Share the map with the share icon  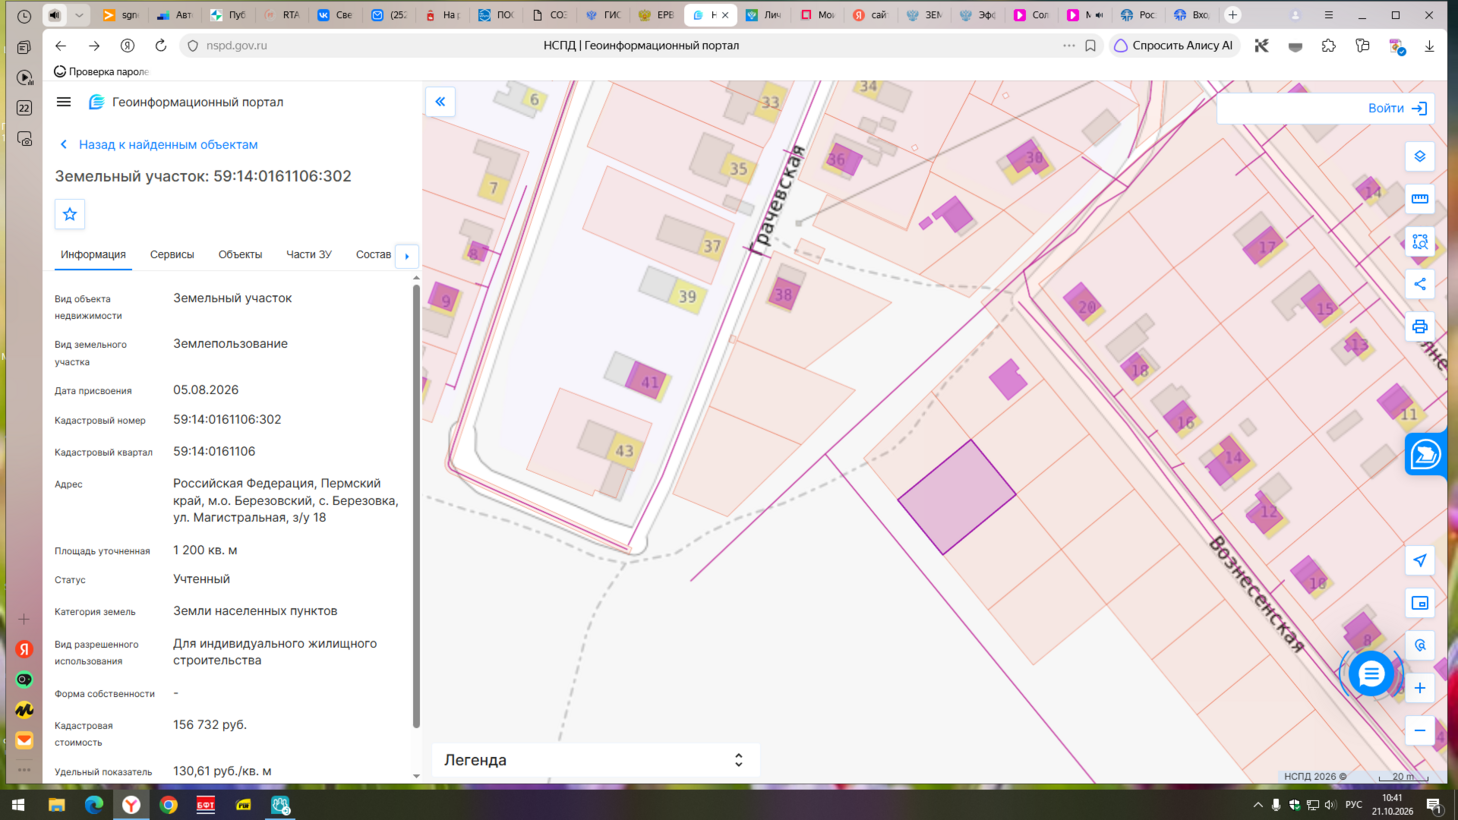pyautogui.click(x=1420, y=284)
